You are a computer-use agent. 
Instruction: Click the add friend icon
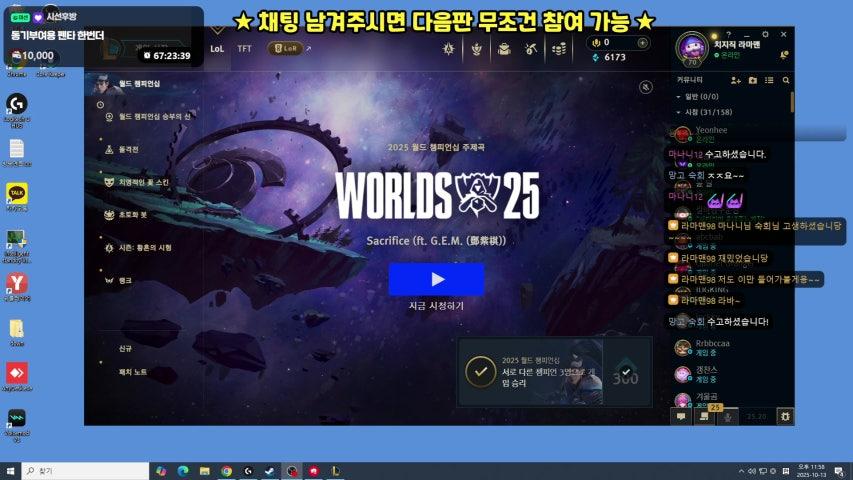(736, 80)
